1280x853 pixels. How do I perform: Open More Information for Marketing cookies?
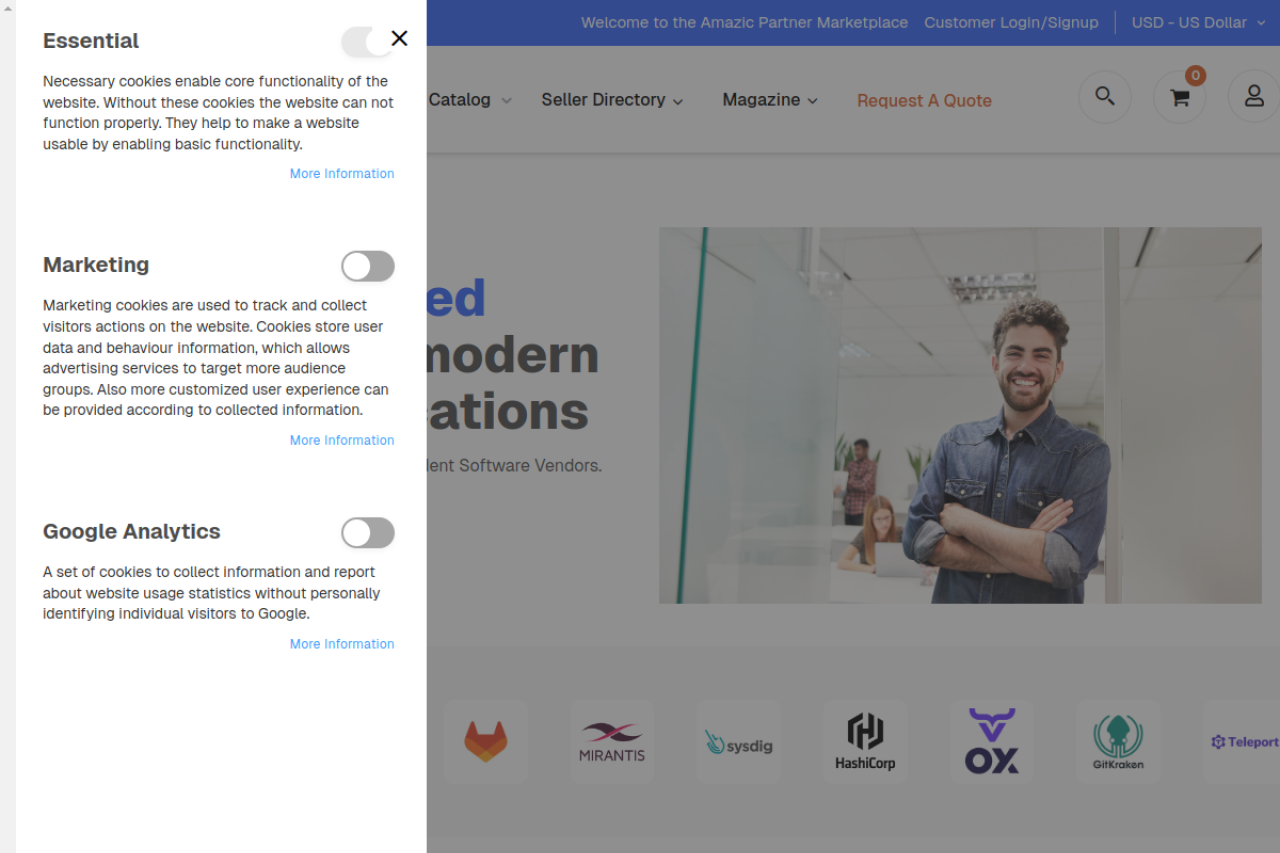click(x=342, y=440)
